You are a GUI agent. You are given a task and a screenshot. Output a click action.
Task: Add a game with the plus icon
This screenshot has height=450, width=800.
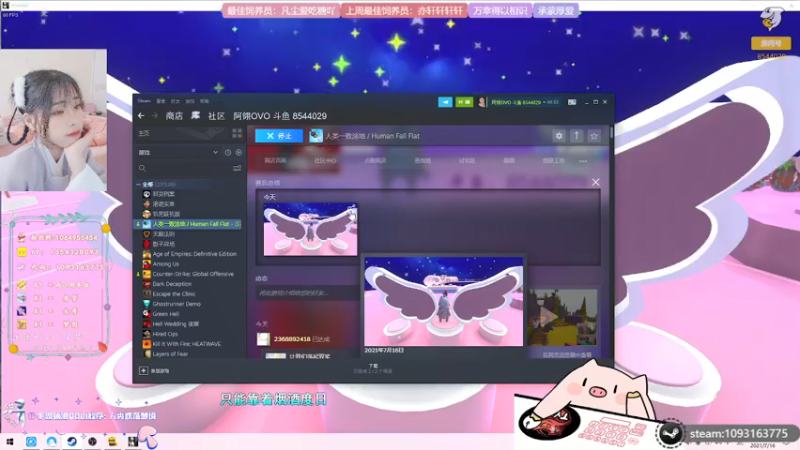click(143, 371)
